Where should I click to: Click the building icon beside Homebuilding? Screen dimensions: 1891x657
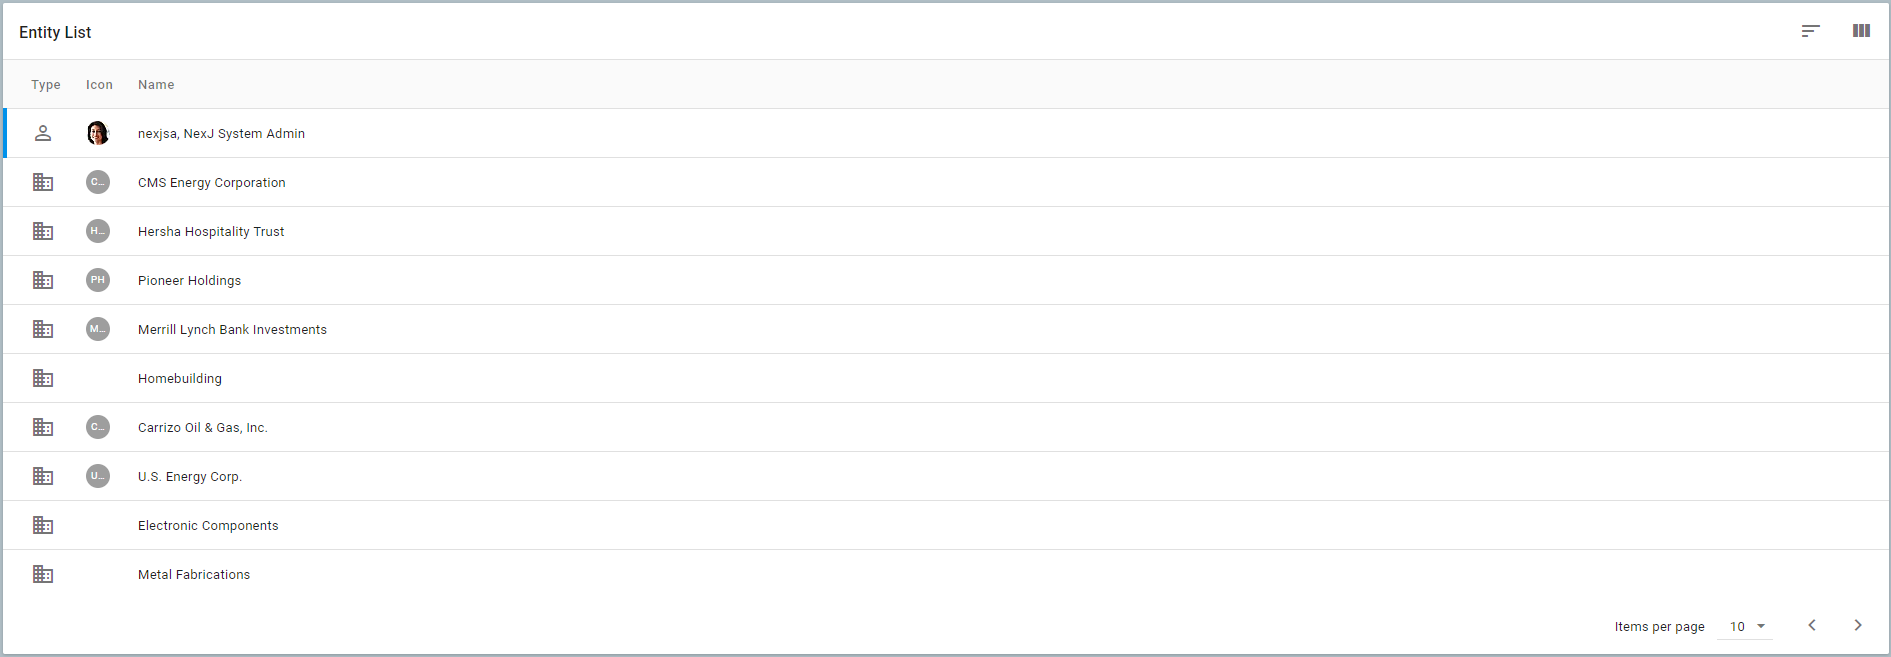point(43,378)
